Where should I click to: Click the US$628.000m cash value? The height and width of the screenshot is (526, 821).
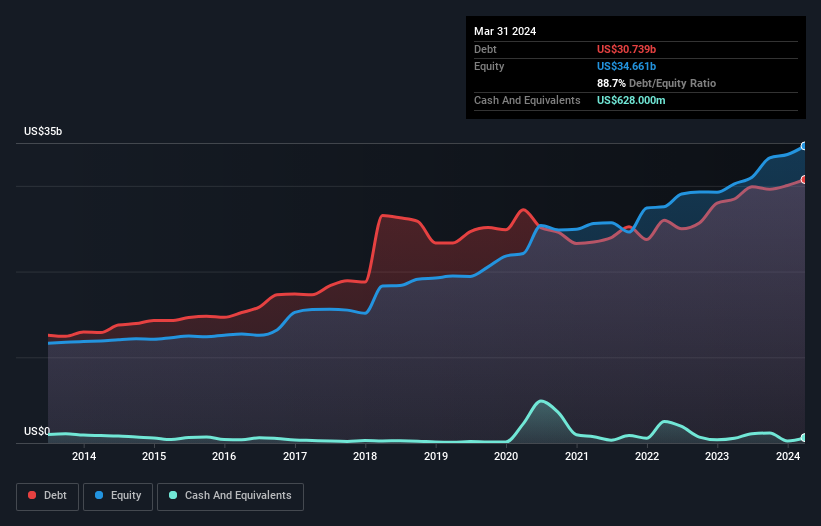(631, 100)
